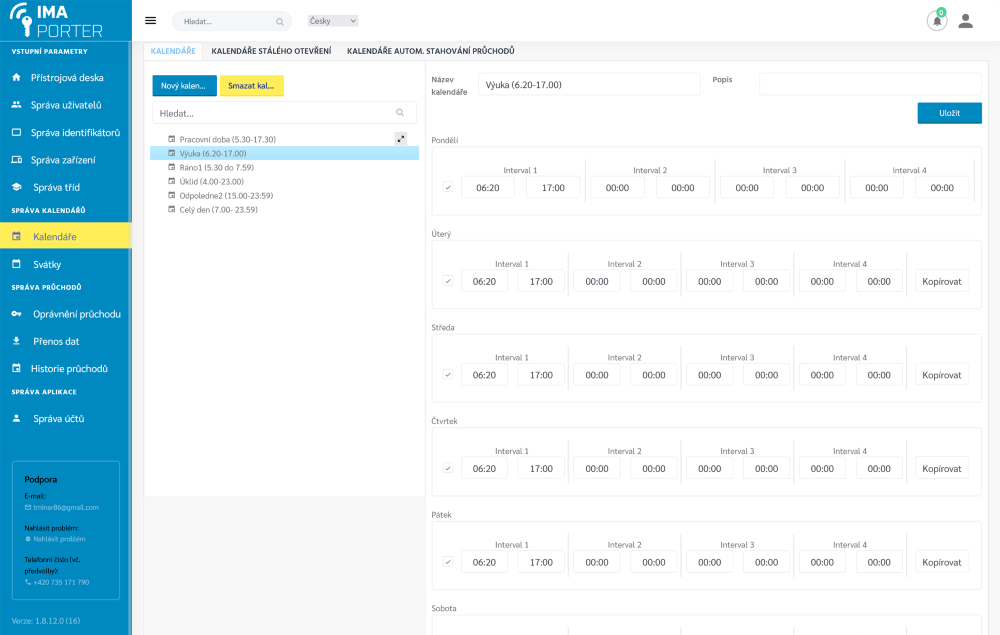1000x635 pixels.
Task: Click calendar icon of Pracovní doba (5.30-17.30)
Action: tap(172, 139)
